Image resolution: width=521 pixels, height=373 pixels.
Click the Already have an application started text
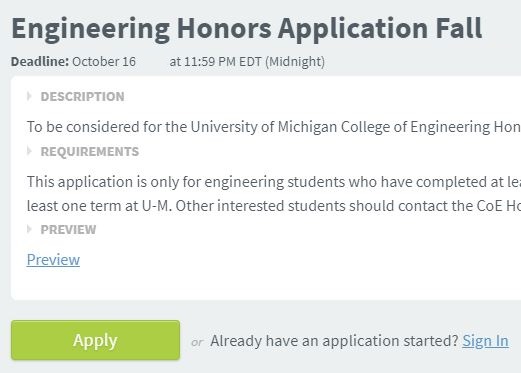pyautogui.click(x=335, y=341)
